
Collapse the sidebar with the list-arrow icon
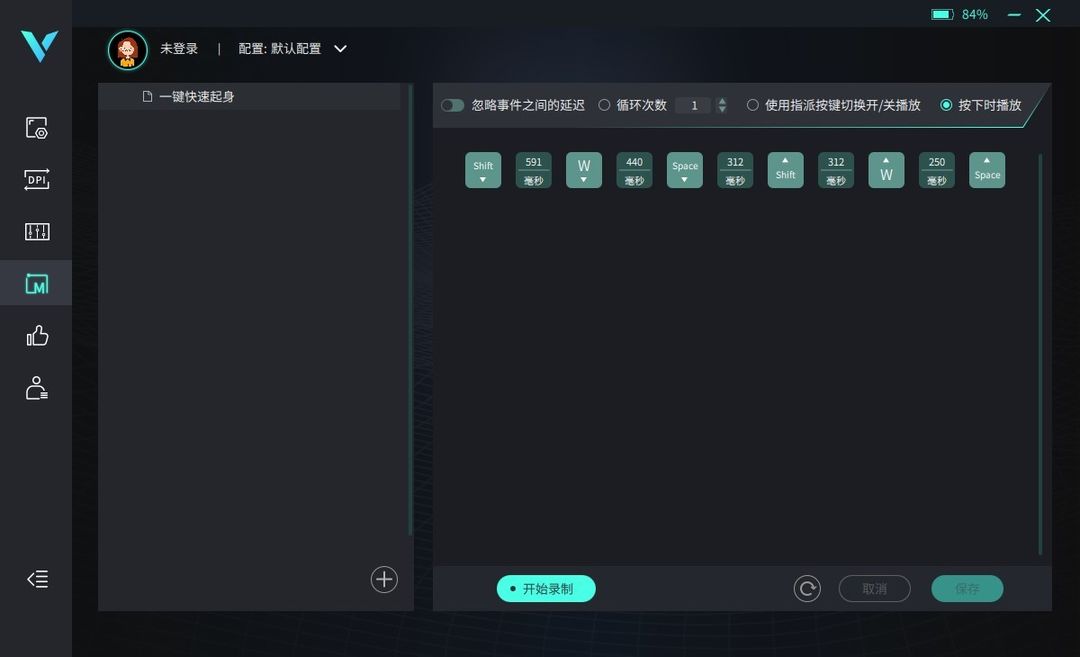point(37,579)
